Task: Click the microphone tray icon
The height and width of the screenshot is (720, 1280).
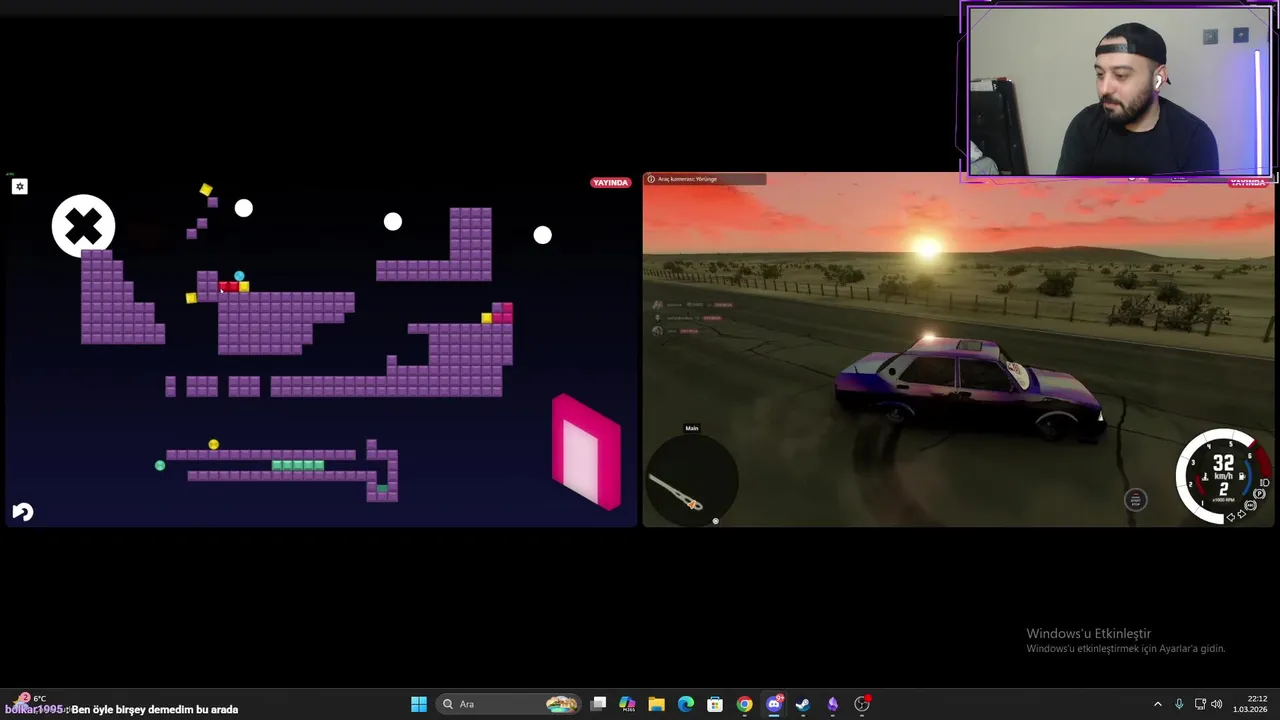Action: pos(1179,704)
